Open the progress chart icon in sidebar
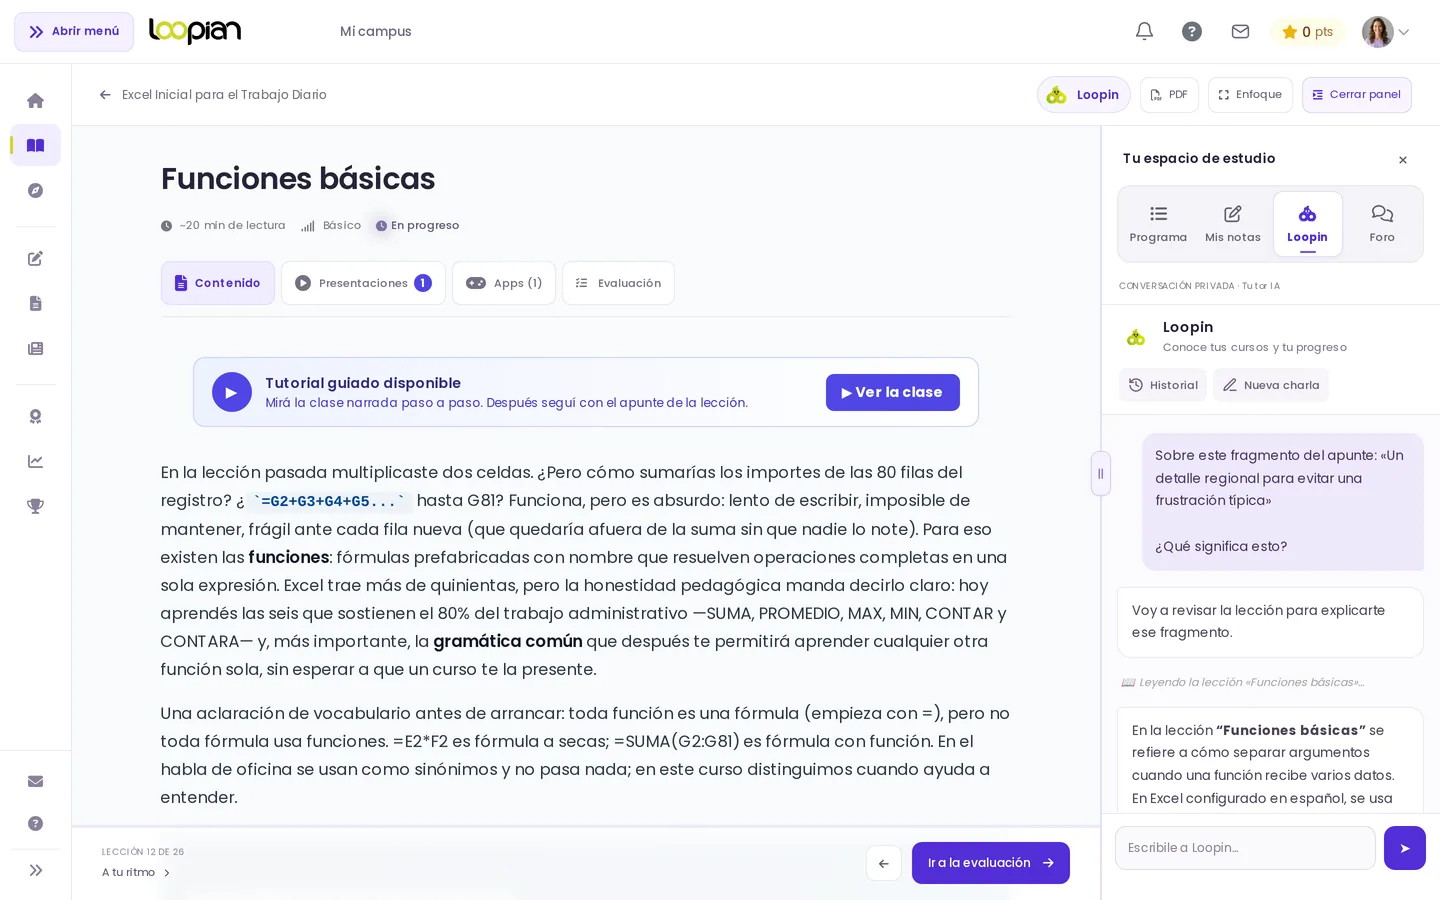The image size is (1440, 900). 35,461
